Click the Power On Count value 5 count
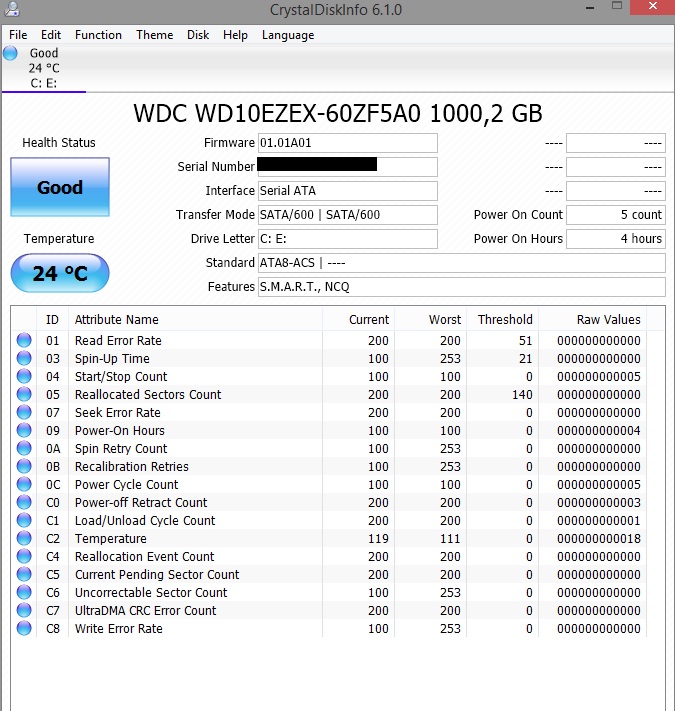Image resolution: width=675 pixels, height=711 pixels. click(616, 215)
